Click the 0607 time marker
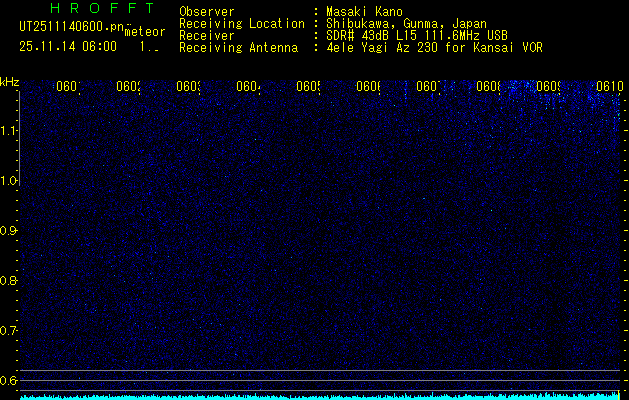Image resolution: width=629 pixels, height=400 pixels. 428,87
